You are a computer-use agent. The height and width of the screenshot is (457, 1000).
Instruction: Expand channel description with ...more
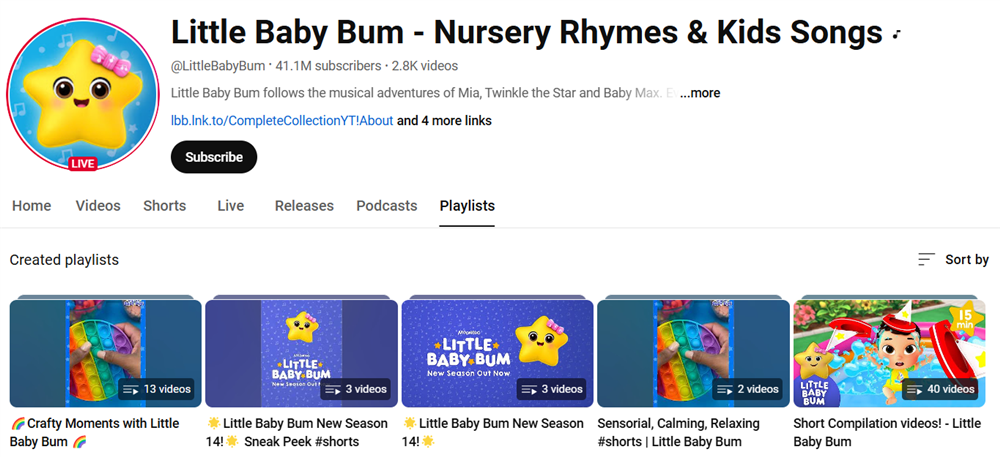[x=700, y=93]
